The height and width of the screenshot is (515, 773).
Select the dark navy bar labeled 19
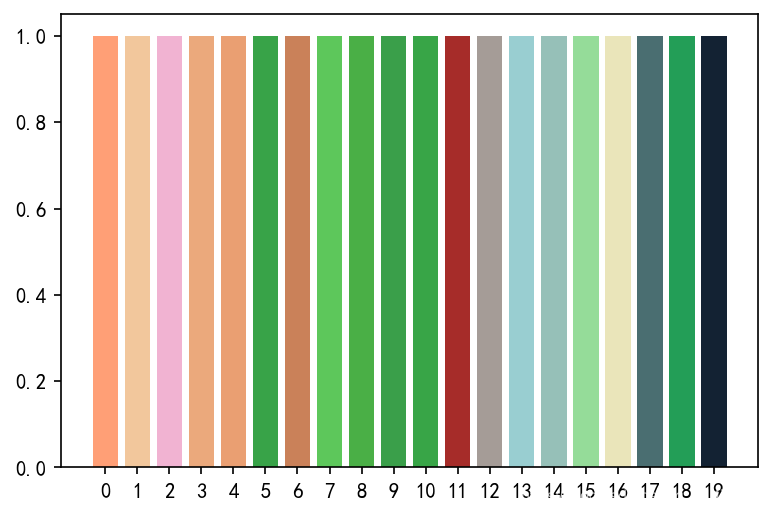[x=714, y=251]
